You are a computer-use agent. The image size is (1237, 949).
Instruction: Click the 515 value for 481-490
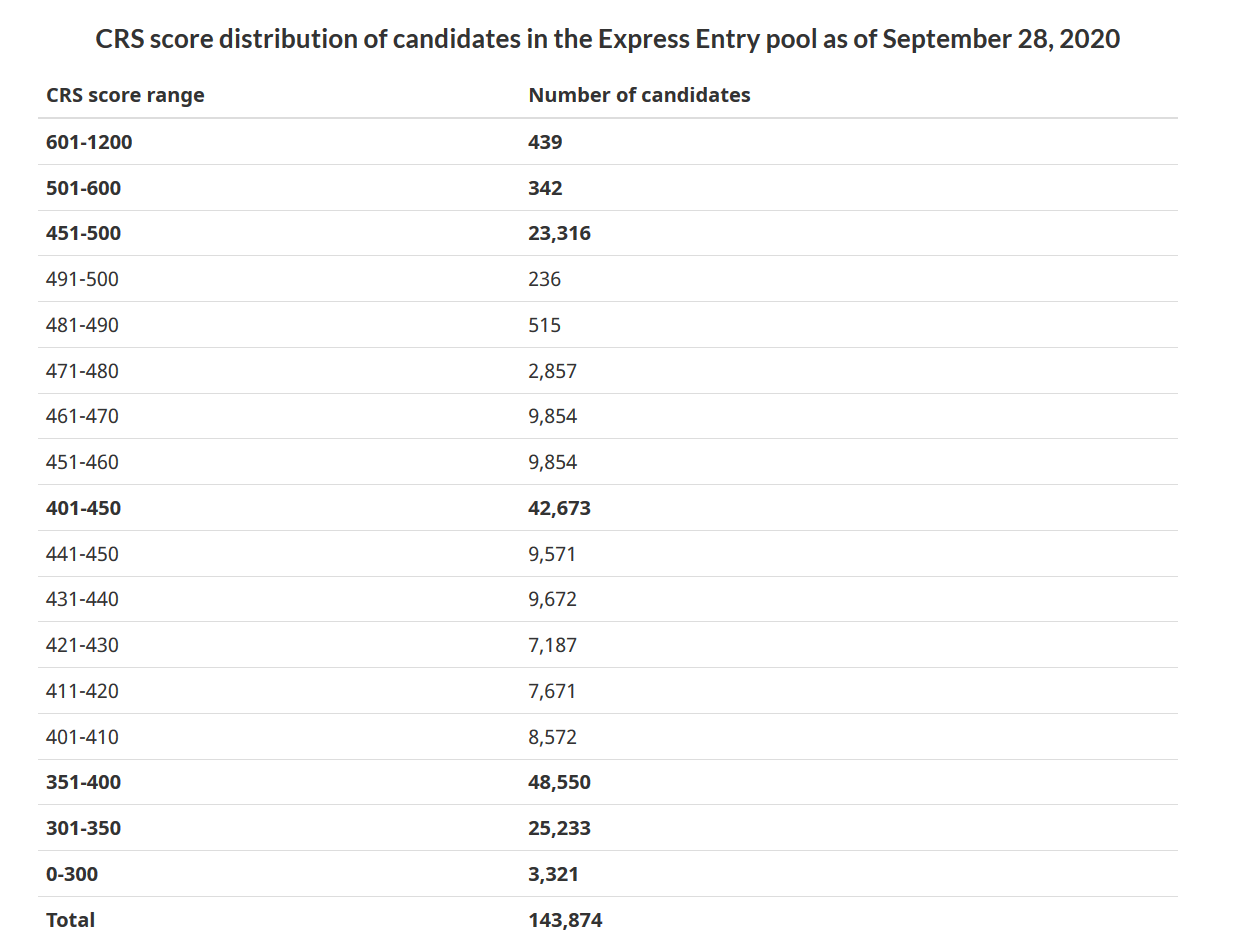click(544, 325)
